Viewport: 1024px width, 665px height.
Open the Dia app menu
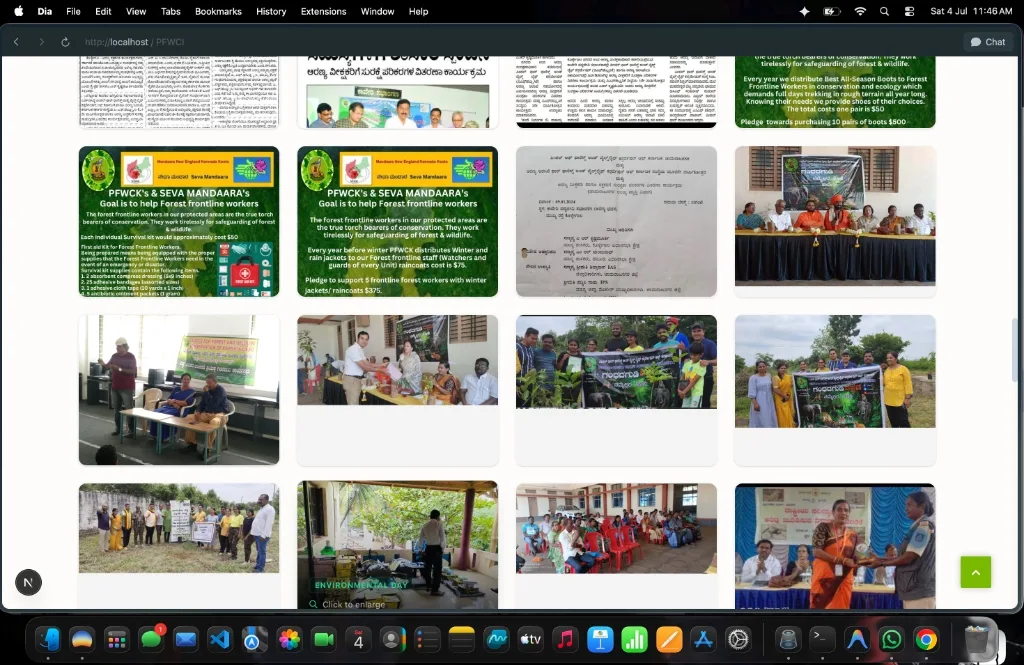coord(44,11)
